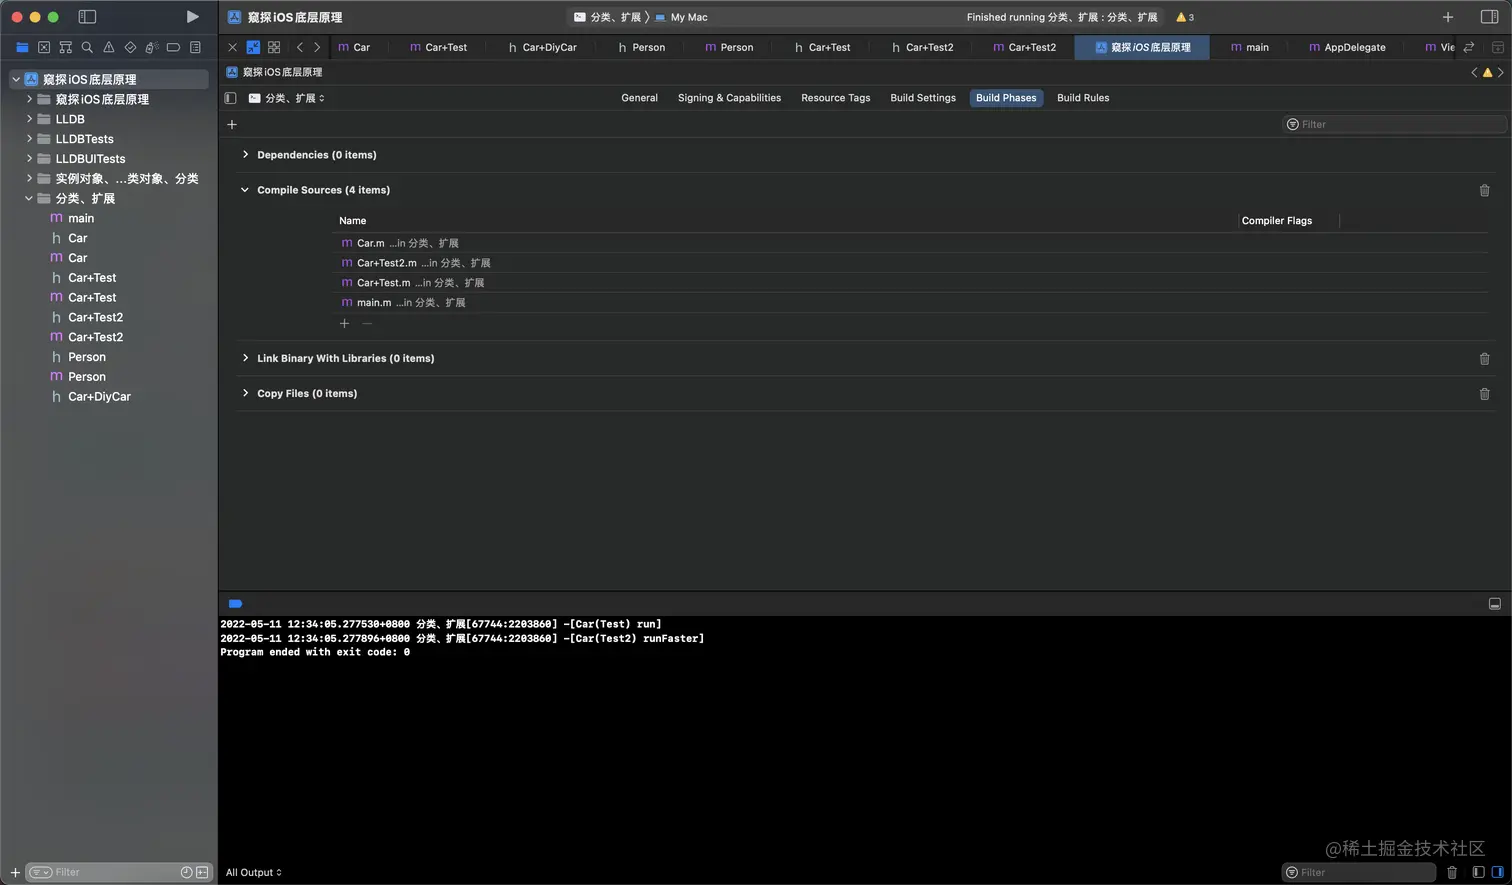Screen dimensions: 1512x885
Task: Toggle projects and targets list sidebar
Action: (230, 98)
